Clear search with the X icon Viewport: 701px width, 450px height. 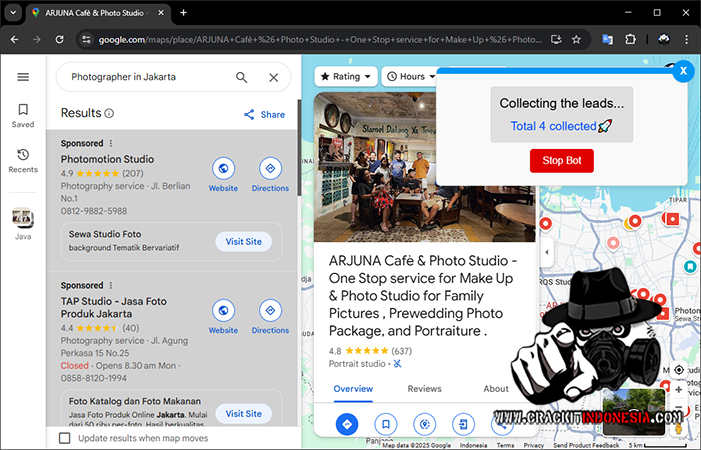coord(273,77)
